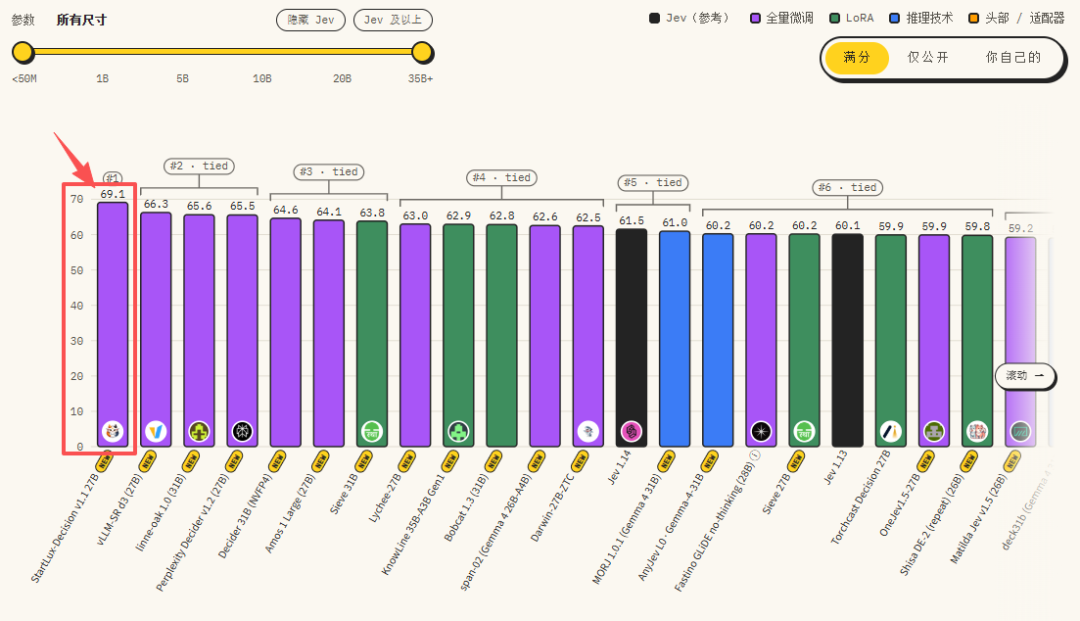The height and width of the screenshot is (621, 1080).
Task: Click the blue AnyJev L0 · Gemma-4-31B bar
Action: click(x=718, y=340)
